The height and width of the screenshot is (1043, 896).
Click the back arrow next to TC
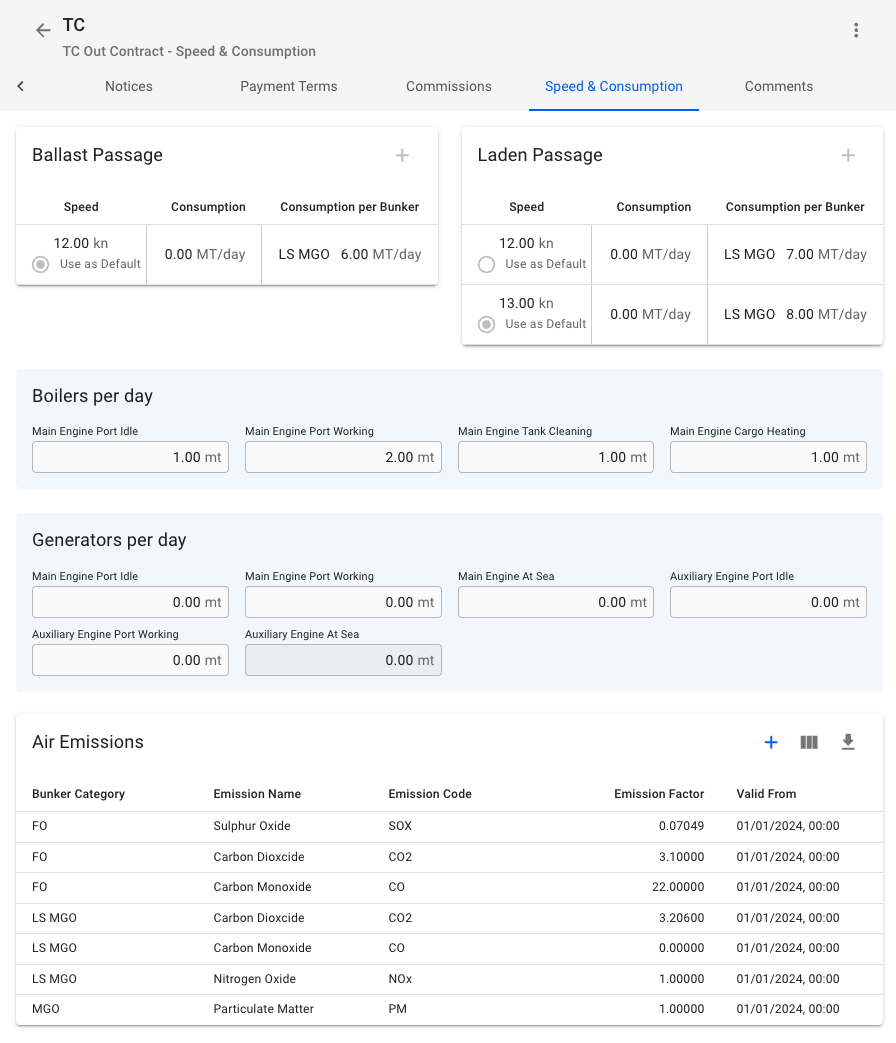pyautogui.click(x=43, y=31)
